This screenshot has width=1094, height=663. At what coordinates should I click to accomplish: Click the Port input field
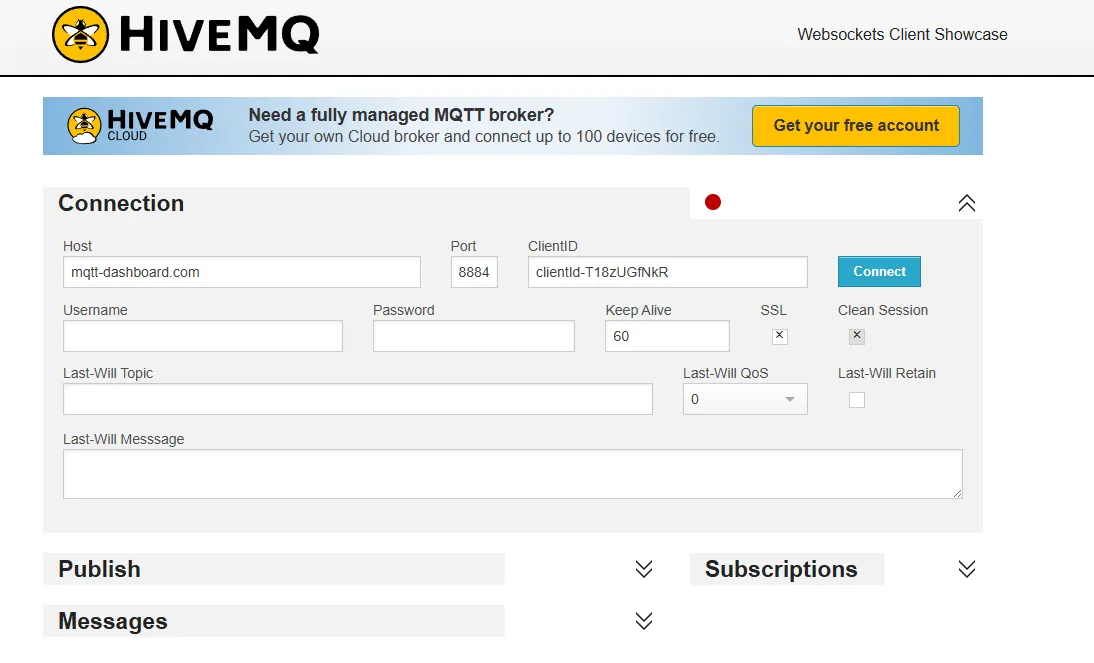(474, 272)
